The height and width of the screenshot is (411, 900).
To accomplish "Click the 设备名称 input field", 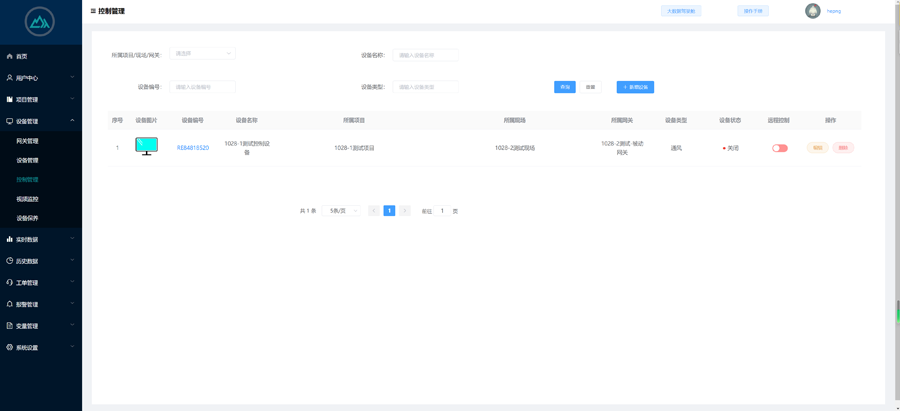I will (425, 55).
